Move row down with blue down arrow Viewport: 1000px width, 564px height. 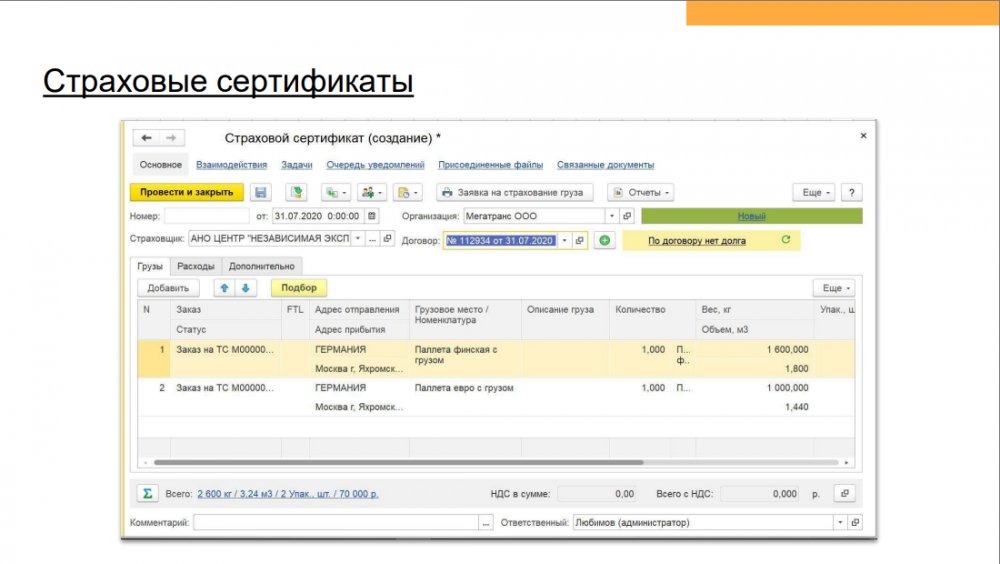pos(244,288)
